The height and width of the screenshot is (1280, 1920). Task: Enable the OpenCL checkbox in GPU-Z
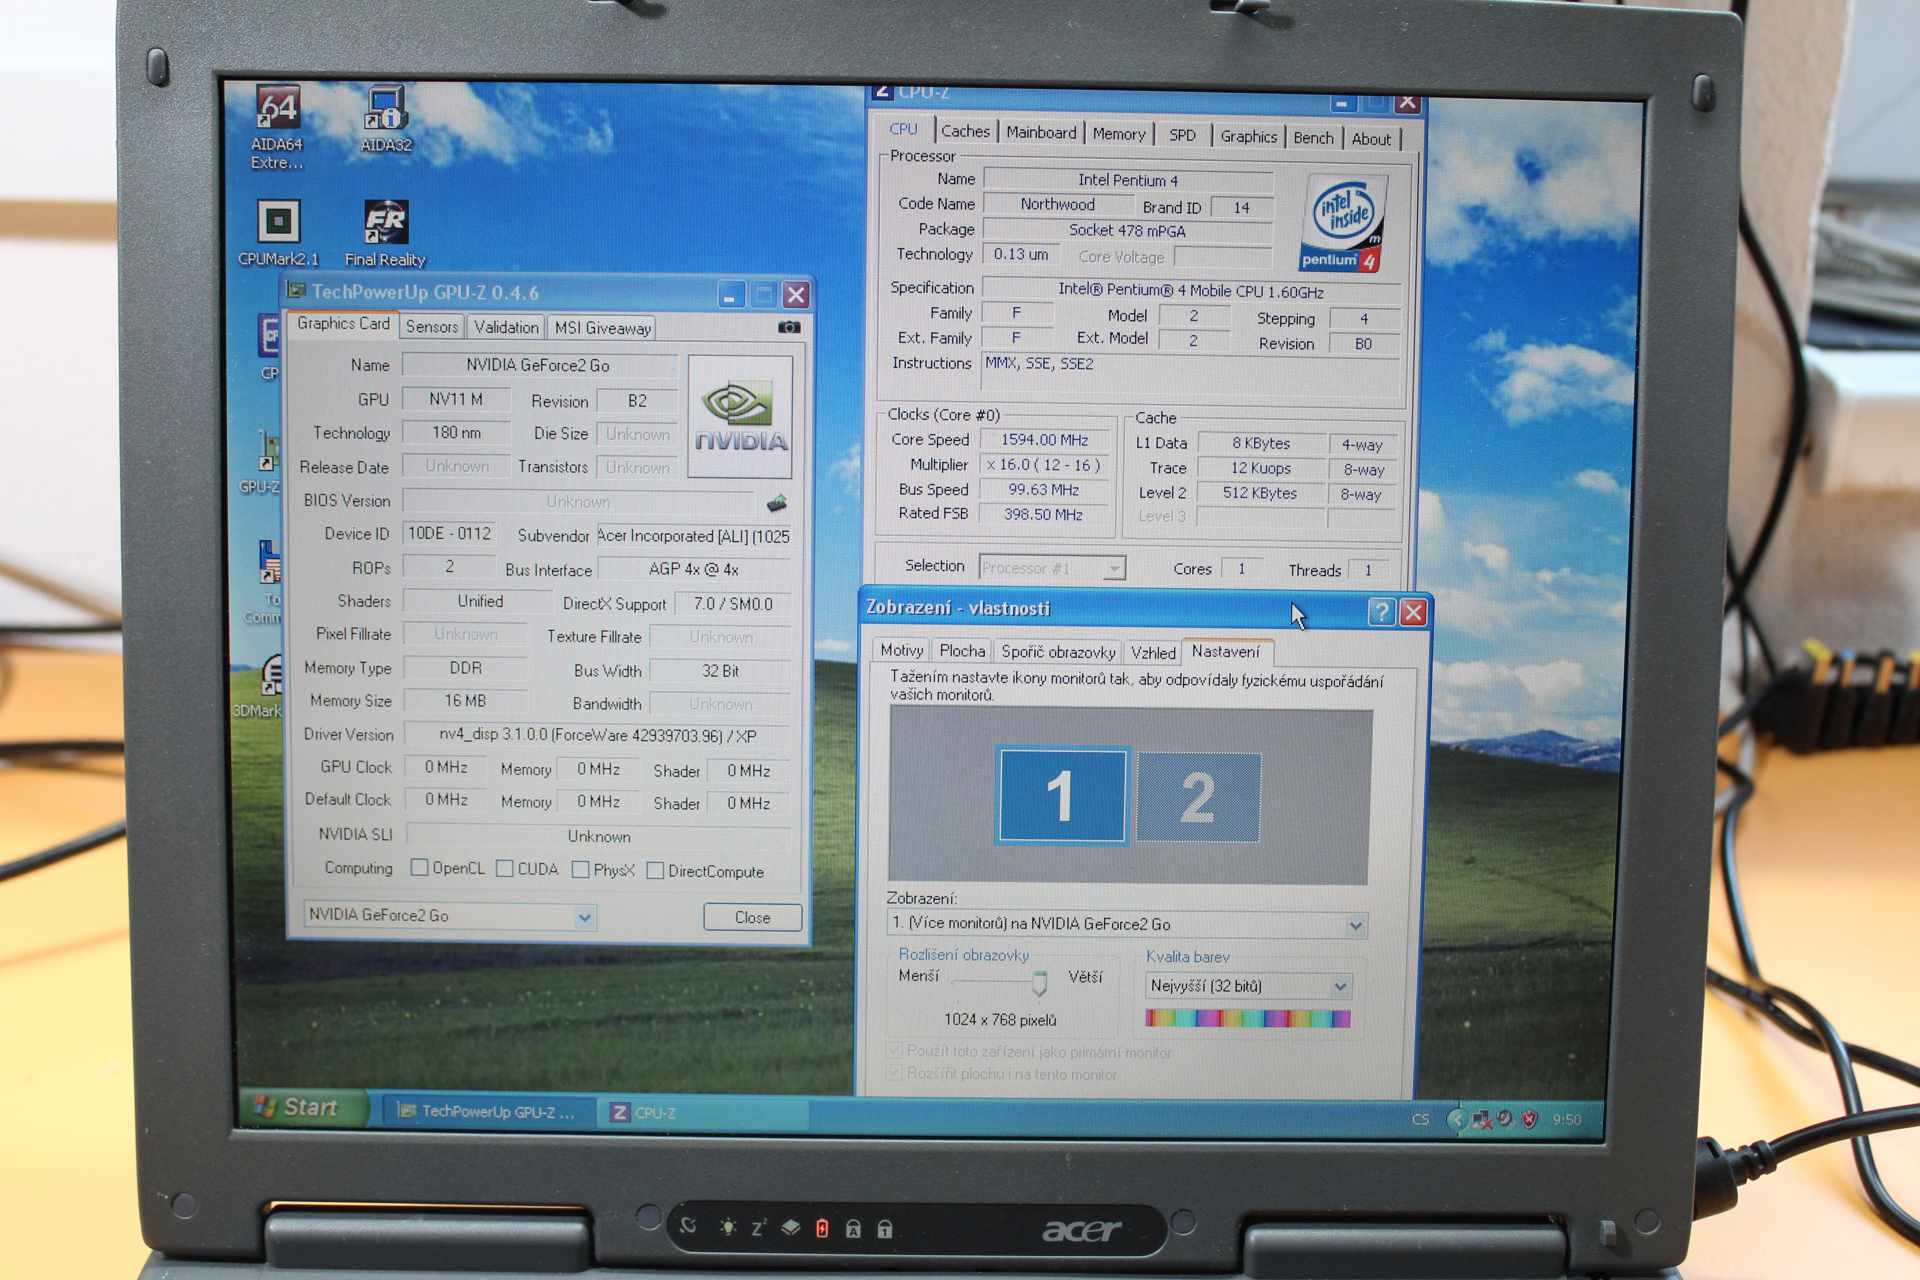[x=420, y=867]
